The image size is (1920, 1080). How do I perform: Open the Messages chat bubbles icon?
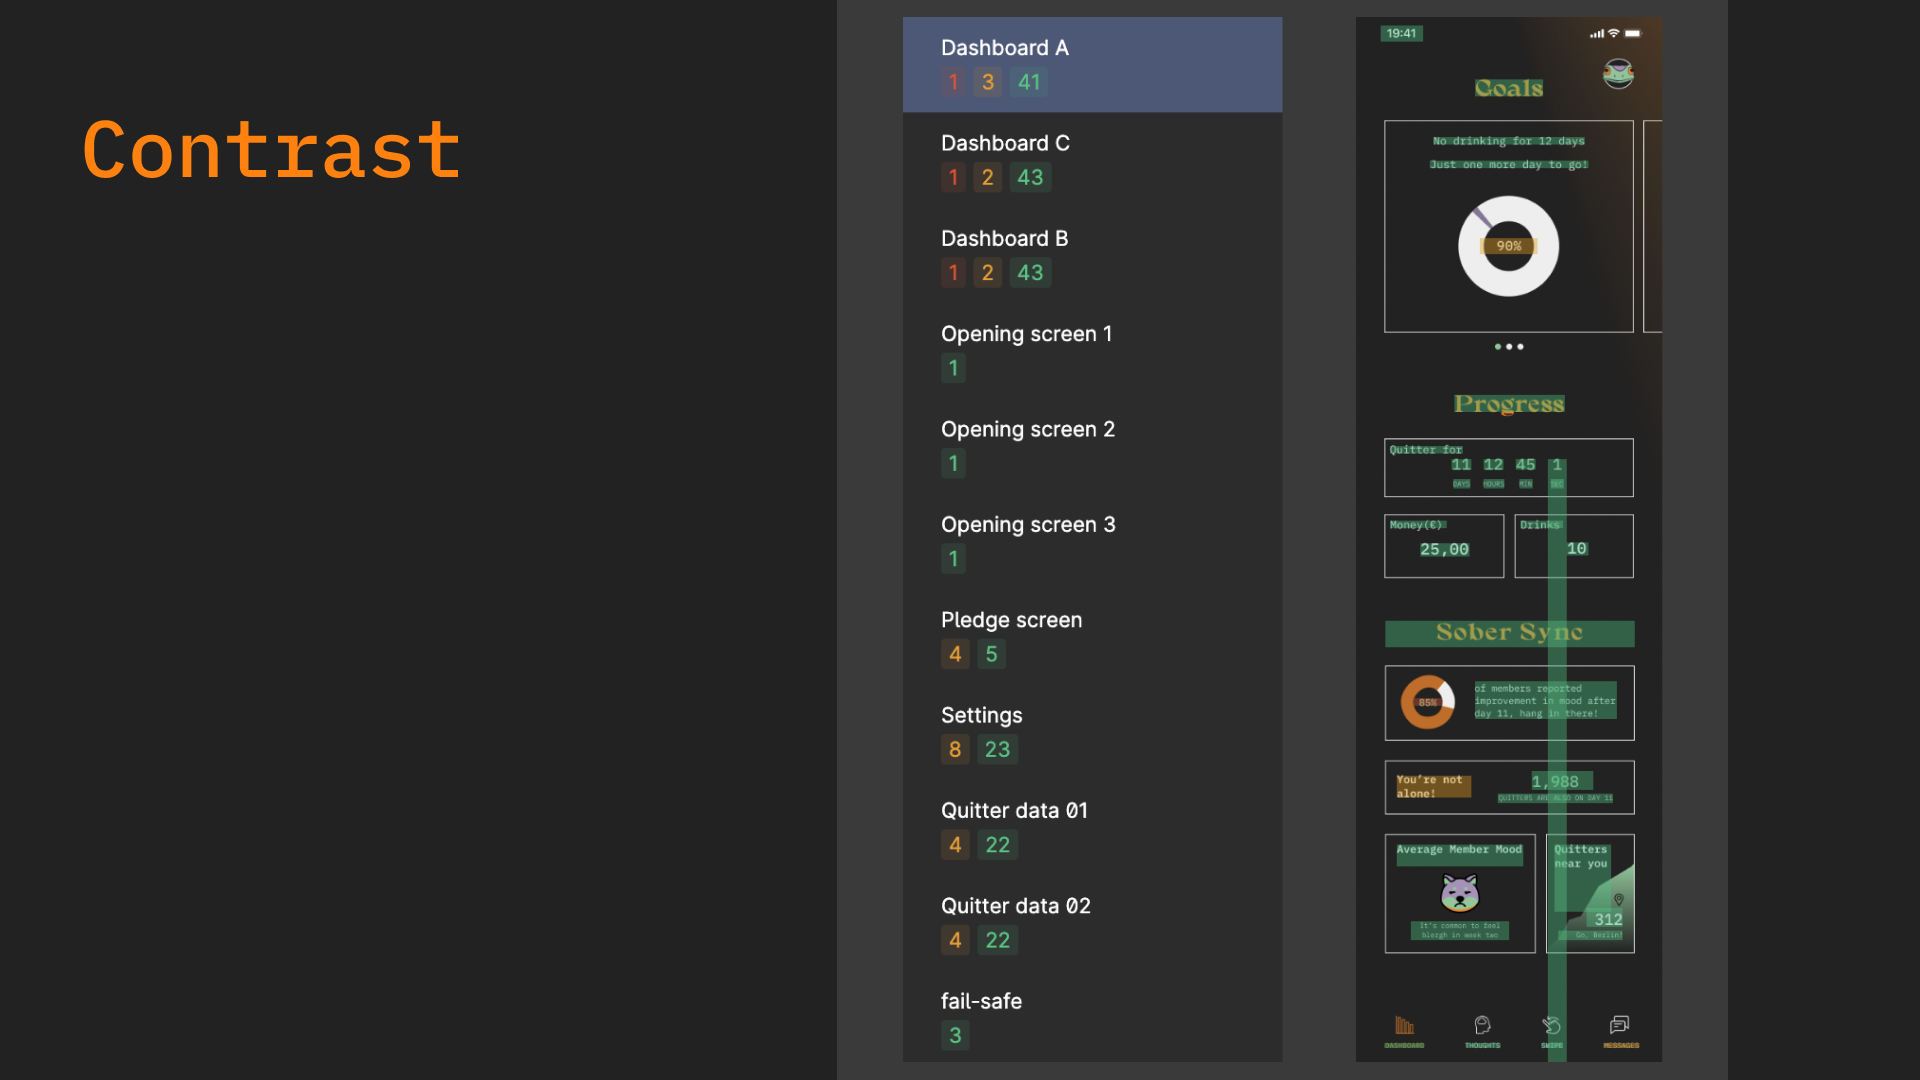pos(1619,1025)
